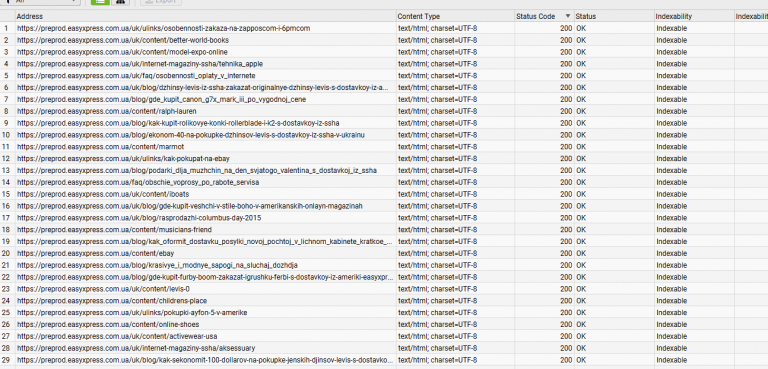
Task: Click the Content Type cell of row 3
Action: click(x=437, y=52)
